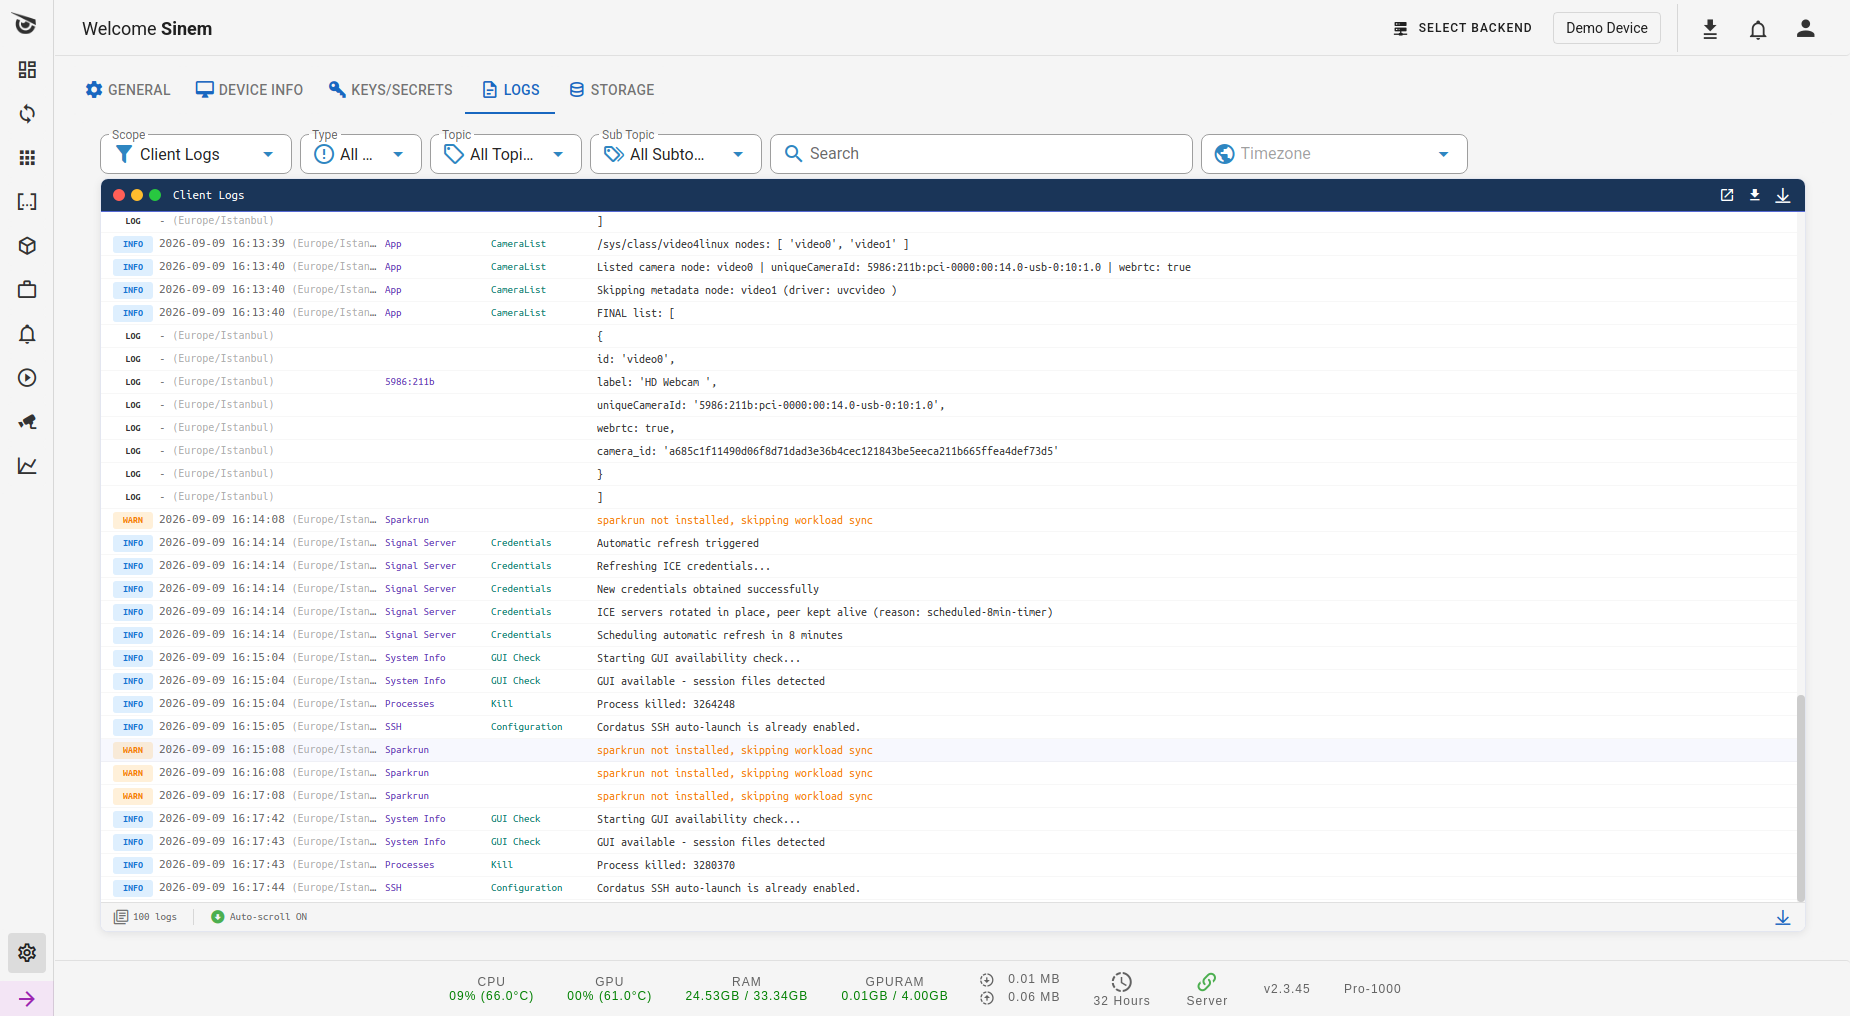Click the sync arrows icon in the sidebar
Image resolution: width=1850 pixels, height=1016 pixels.
(27, 113)
